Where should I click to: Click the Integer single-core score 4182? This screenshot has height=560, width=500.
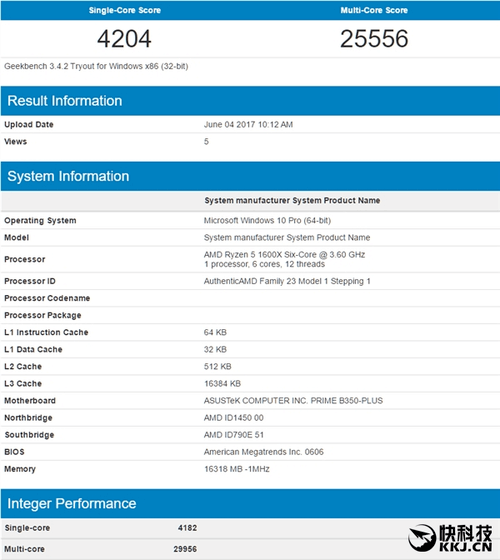(x=188, y=528)
